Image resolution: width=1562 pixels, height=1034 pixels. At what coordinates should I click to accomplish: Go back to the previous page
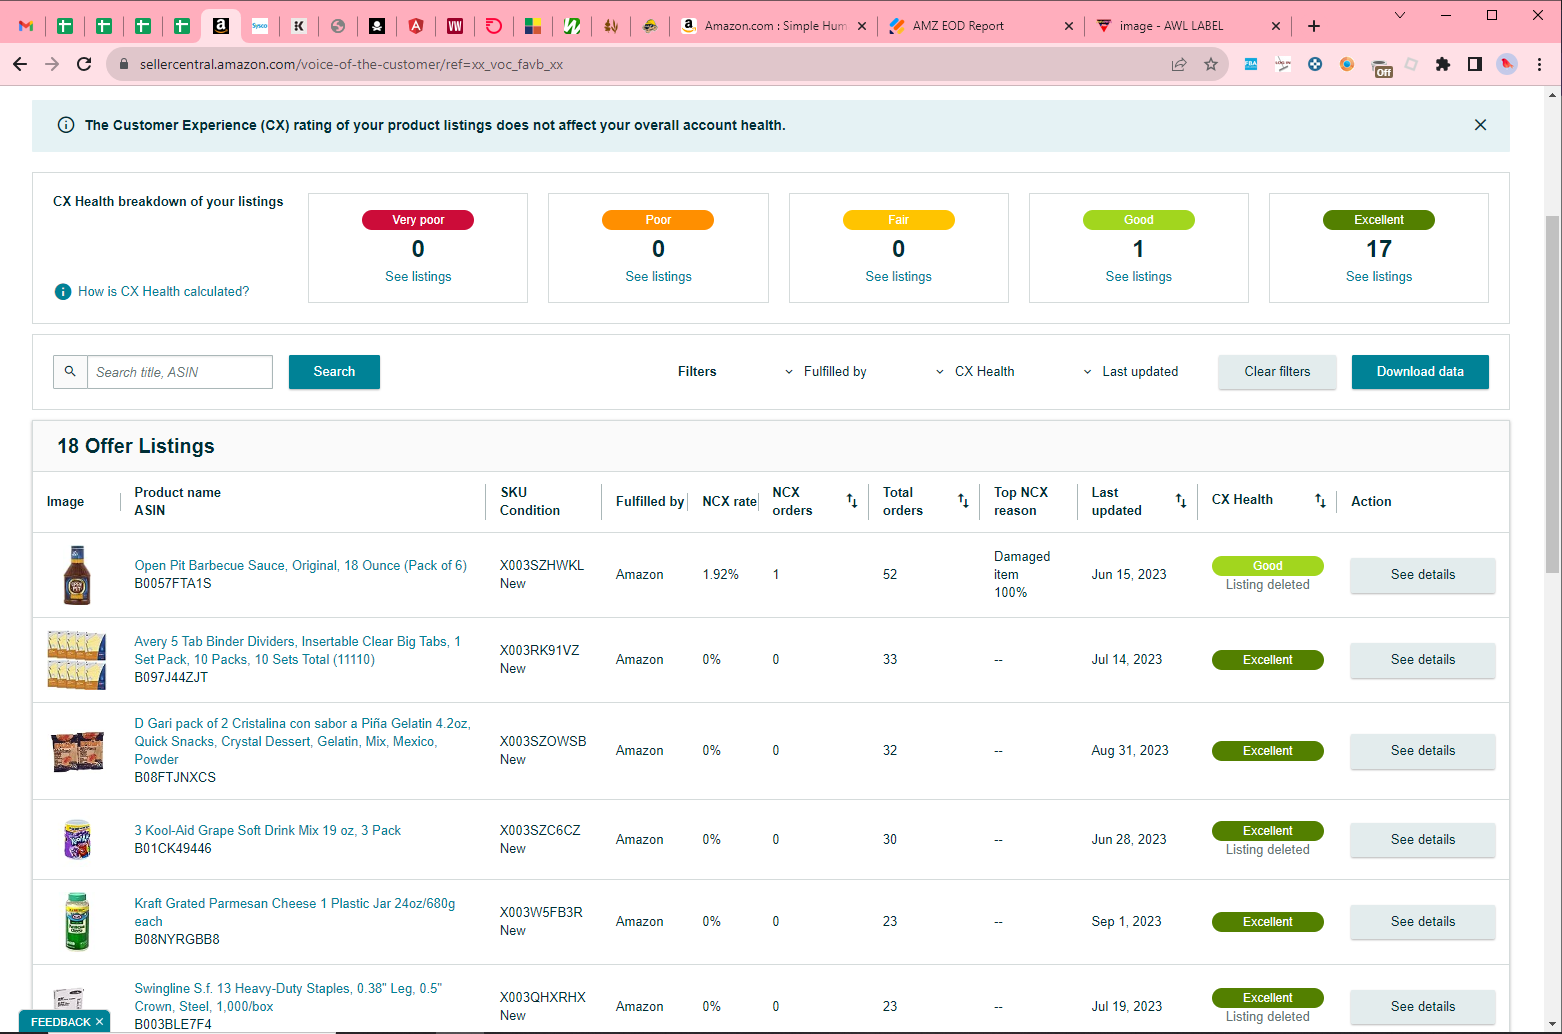[20, 64]
